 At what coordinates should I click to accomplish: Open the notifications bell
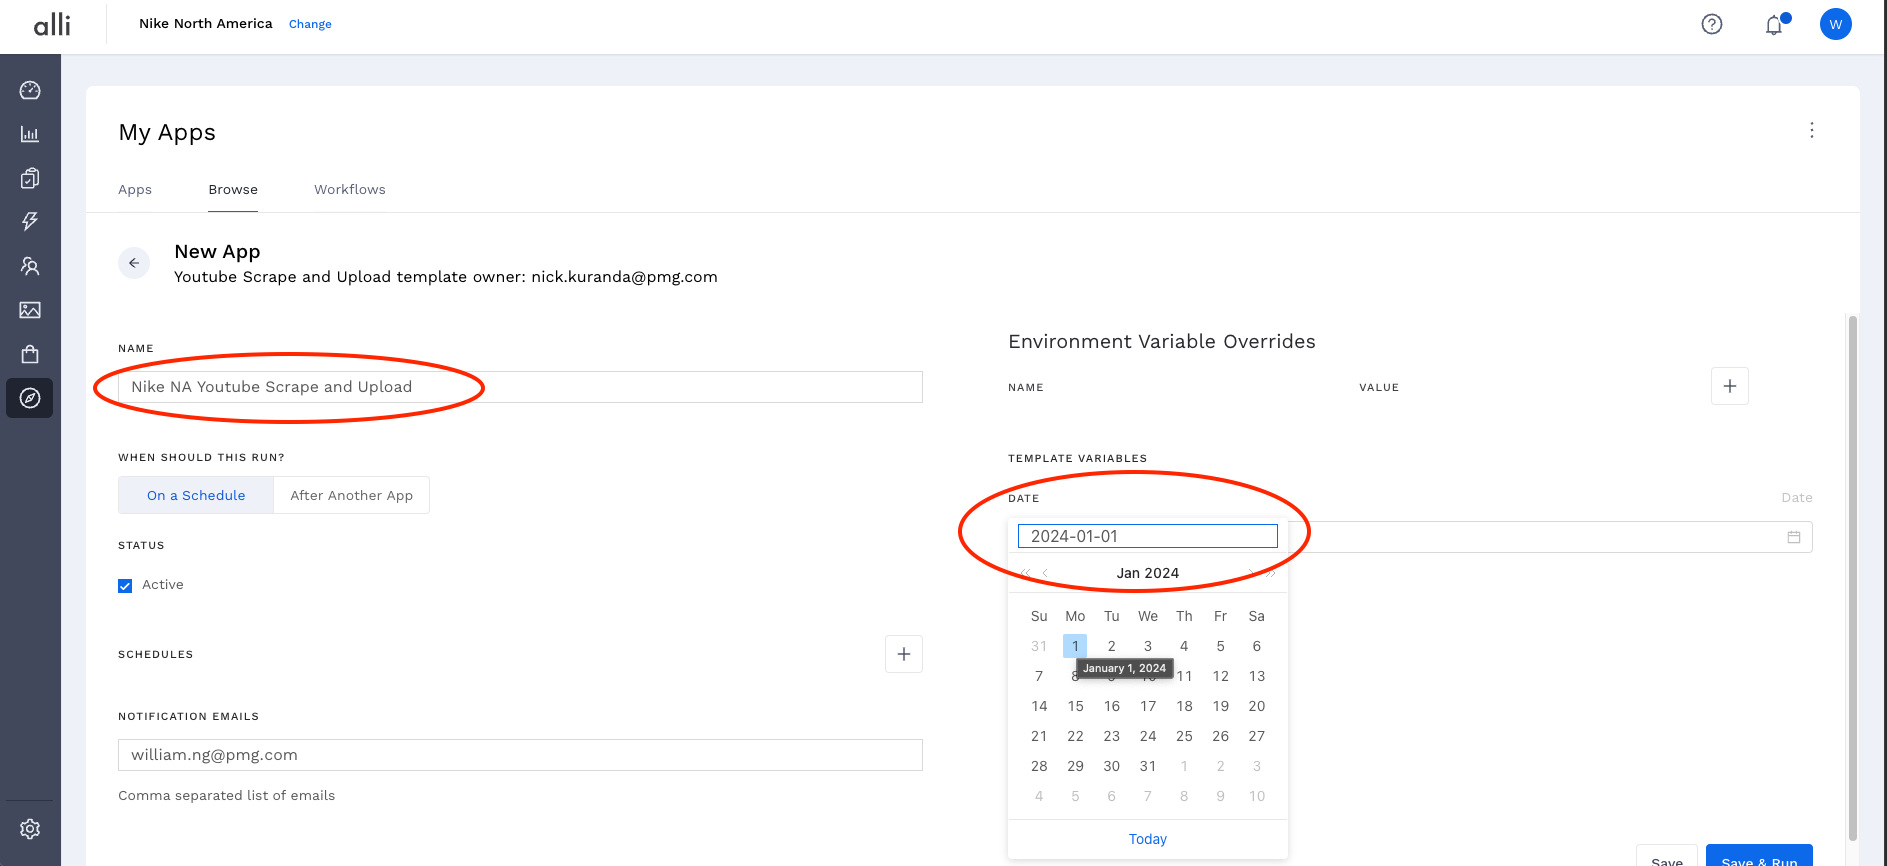click(x=1774, y=25)
